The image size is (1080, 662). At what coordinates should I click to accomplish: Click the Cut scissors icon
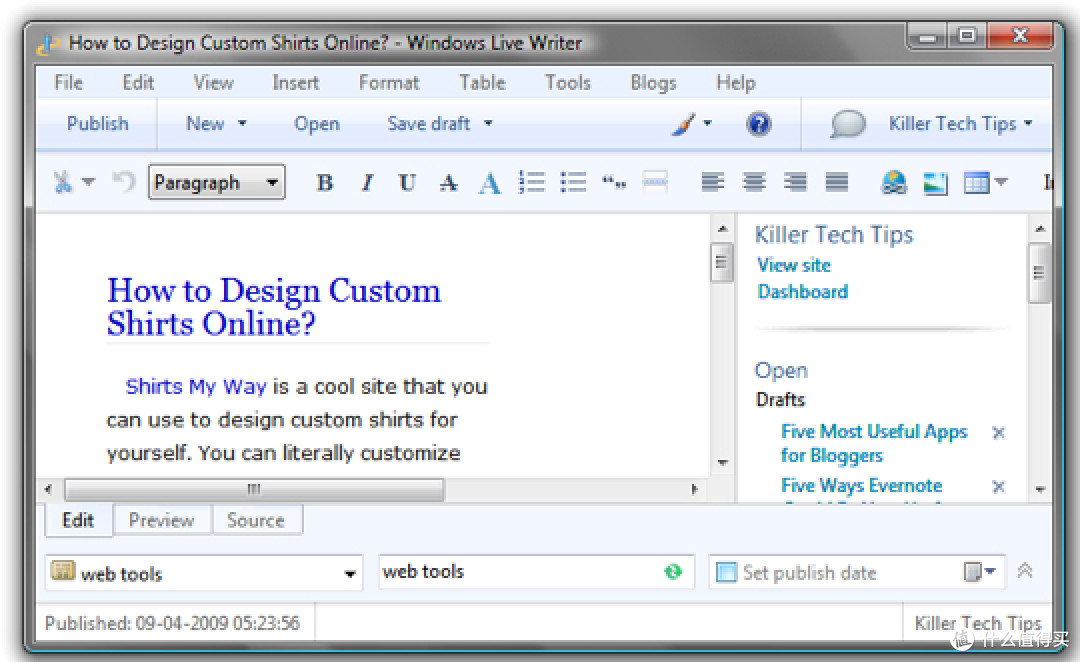click(x=63, y=182)
